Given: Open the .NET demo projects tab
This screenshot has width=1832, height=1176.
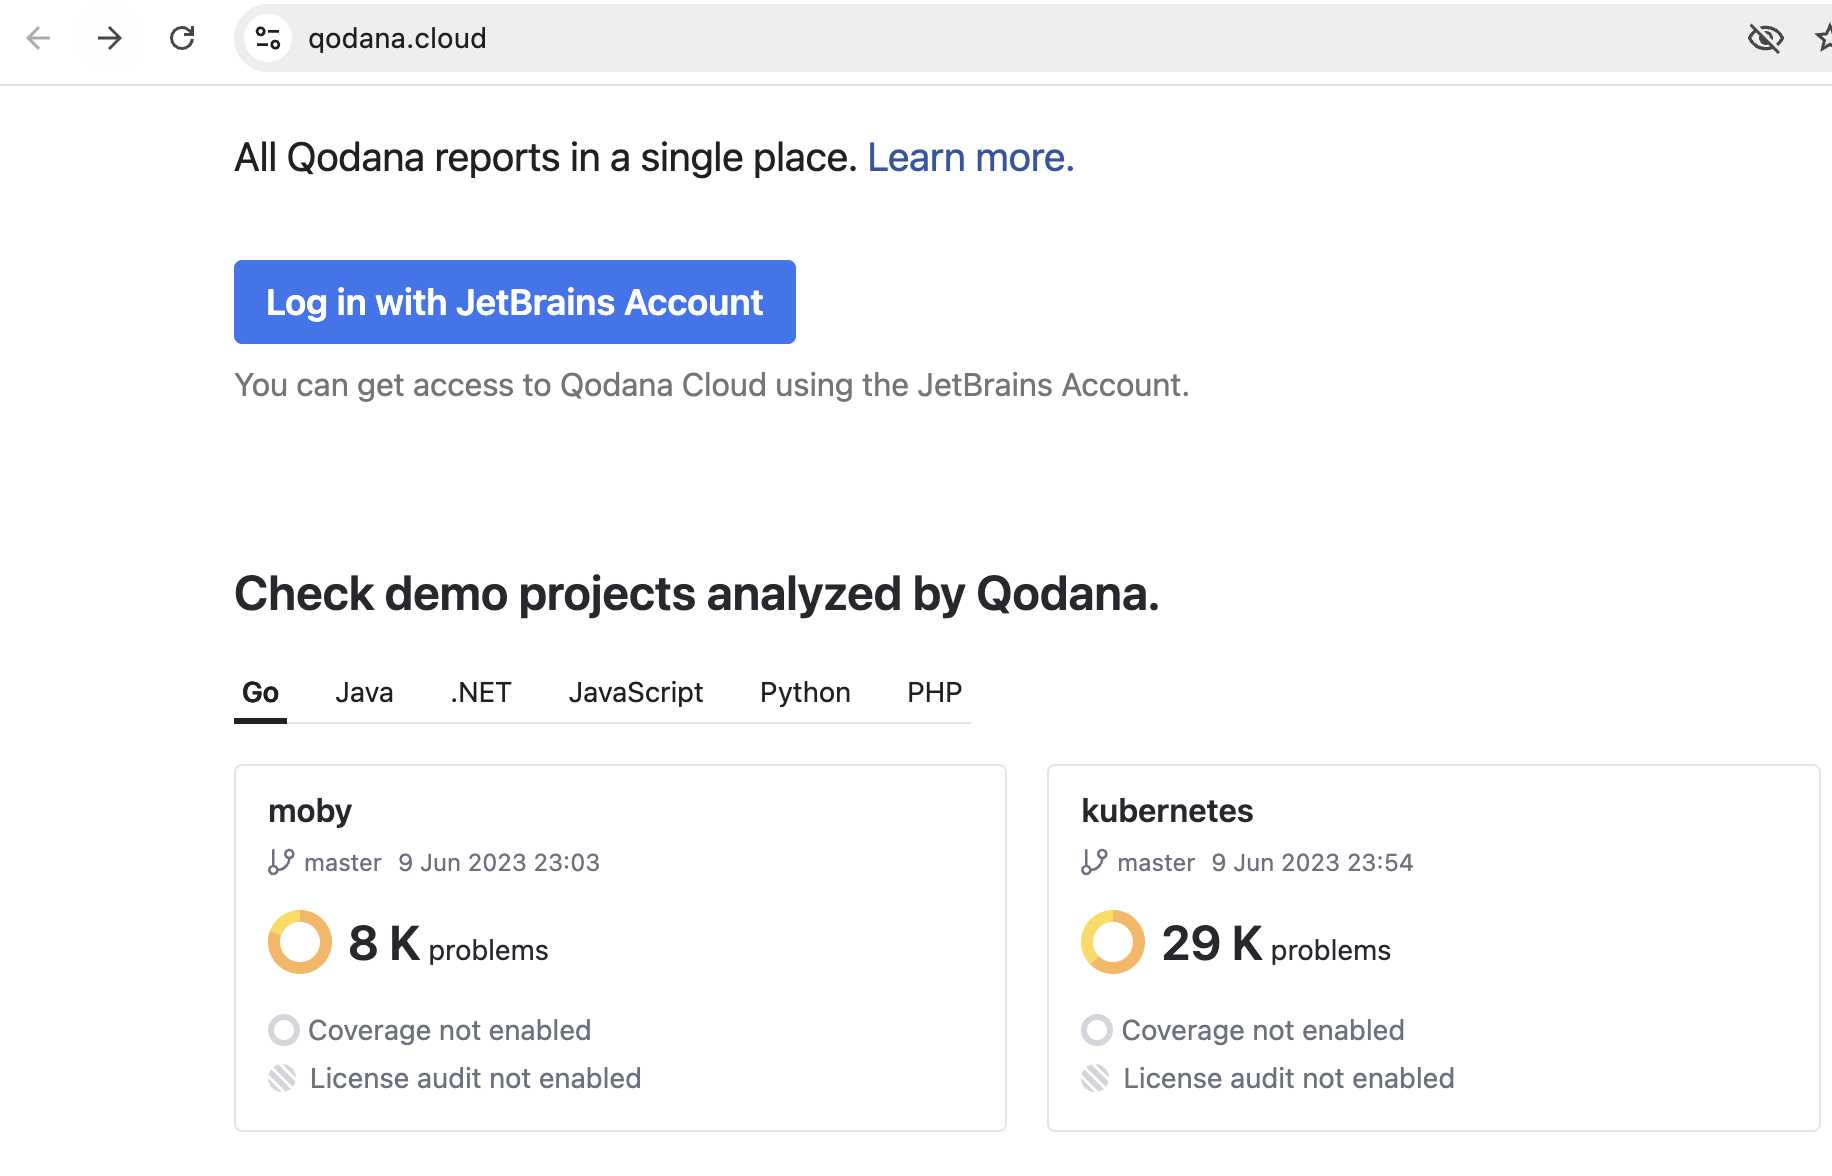Looking at the screenshot, I should 481,692.
